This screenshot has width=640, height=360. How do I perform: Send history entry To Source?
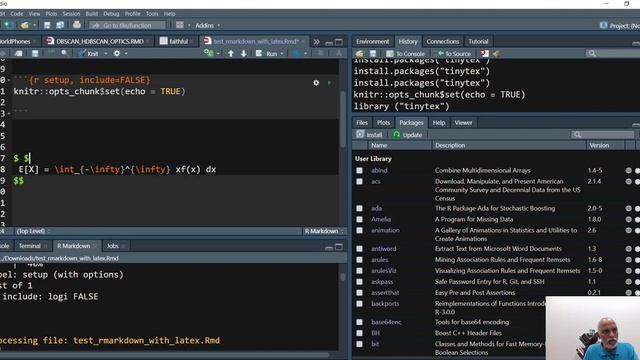point(454,53)
